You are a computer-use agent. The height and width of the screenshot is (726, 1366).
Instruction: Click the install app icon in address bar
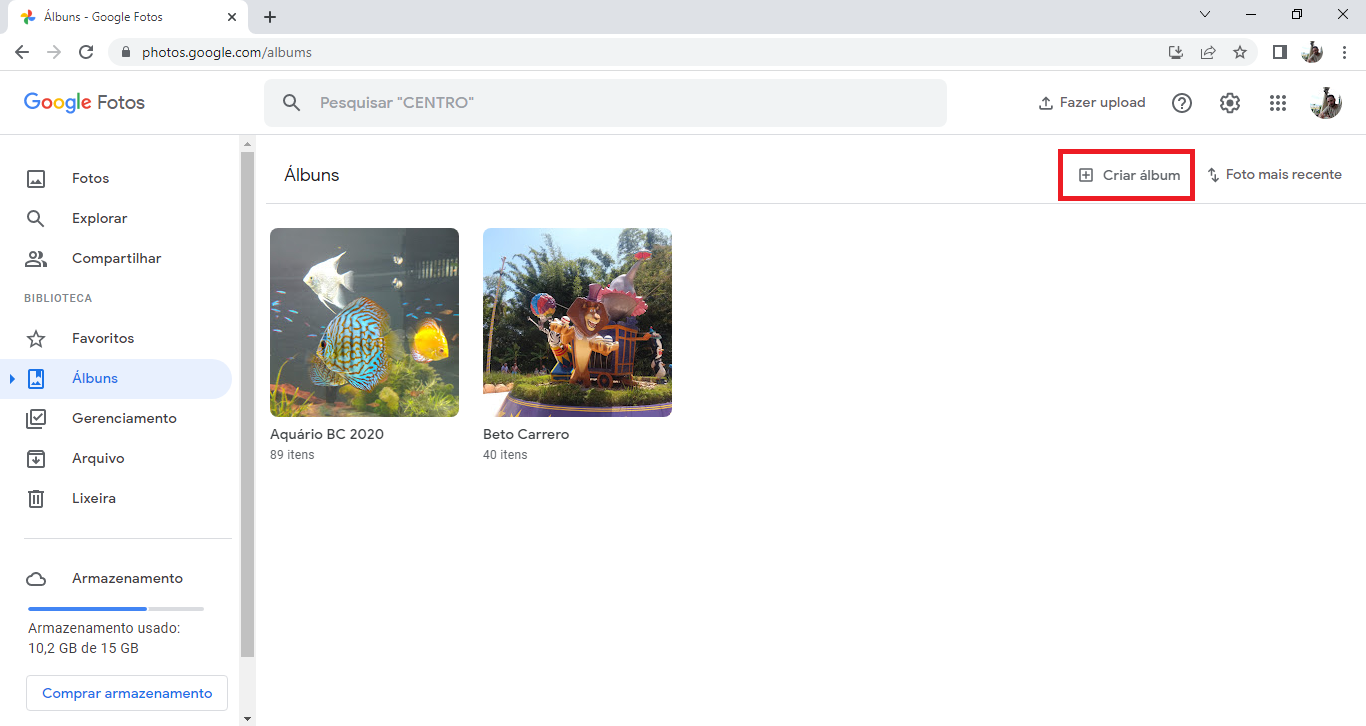[x=1176, y=52]
